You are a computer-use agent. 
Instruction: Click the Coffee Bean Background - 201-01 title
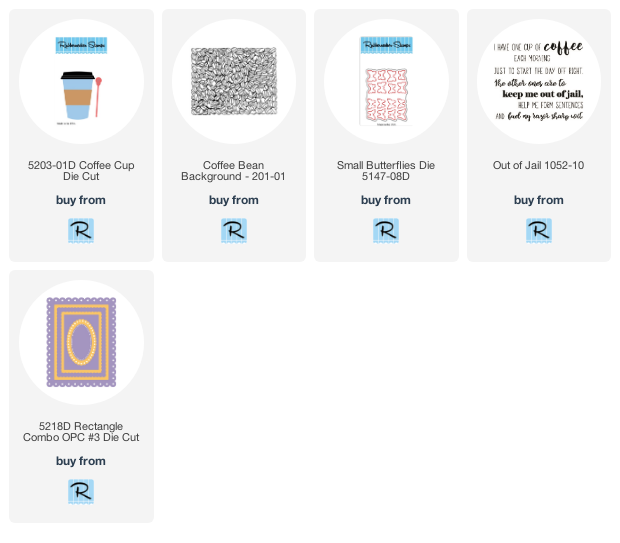[233, 170]
